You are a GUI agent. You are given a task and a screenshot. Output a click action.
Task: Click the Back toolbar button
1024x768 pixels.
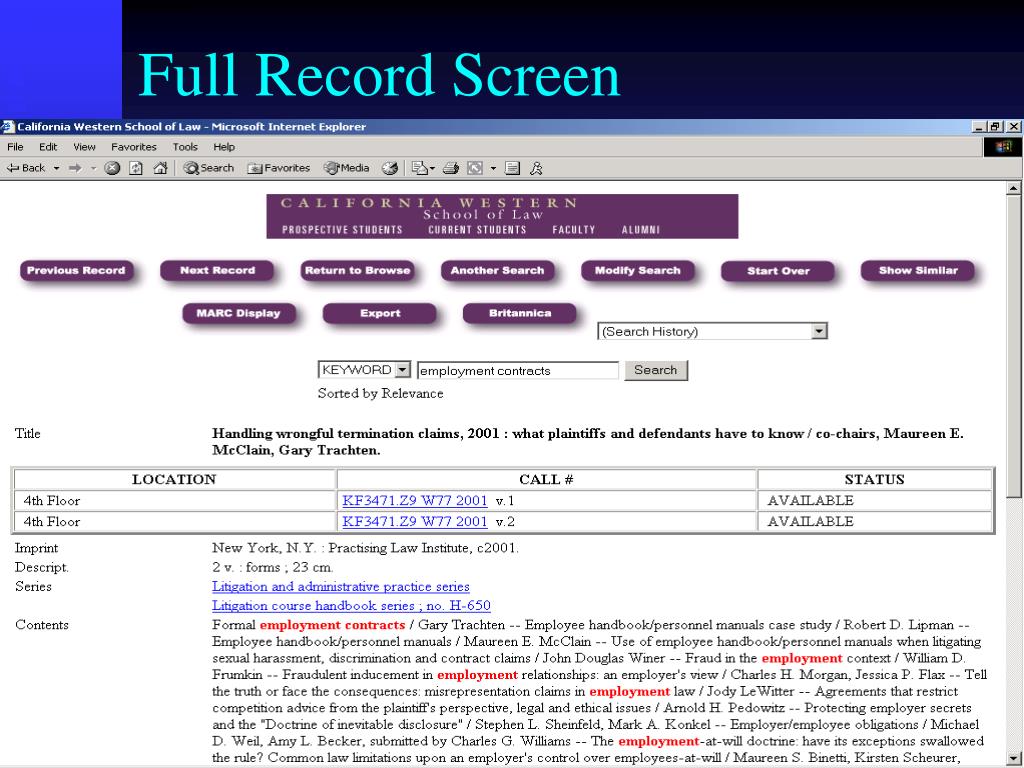(25, 168)
